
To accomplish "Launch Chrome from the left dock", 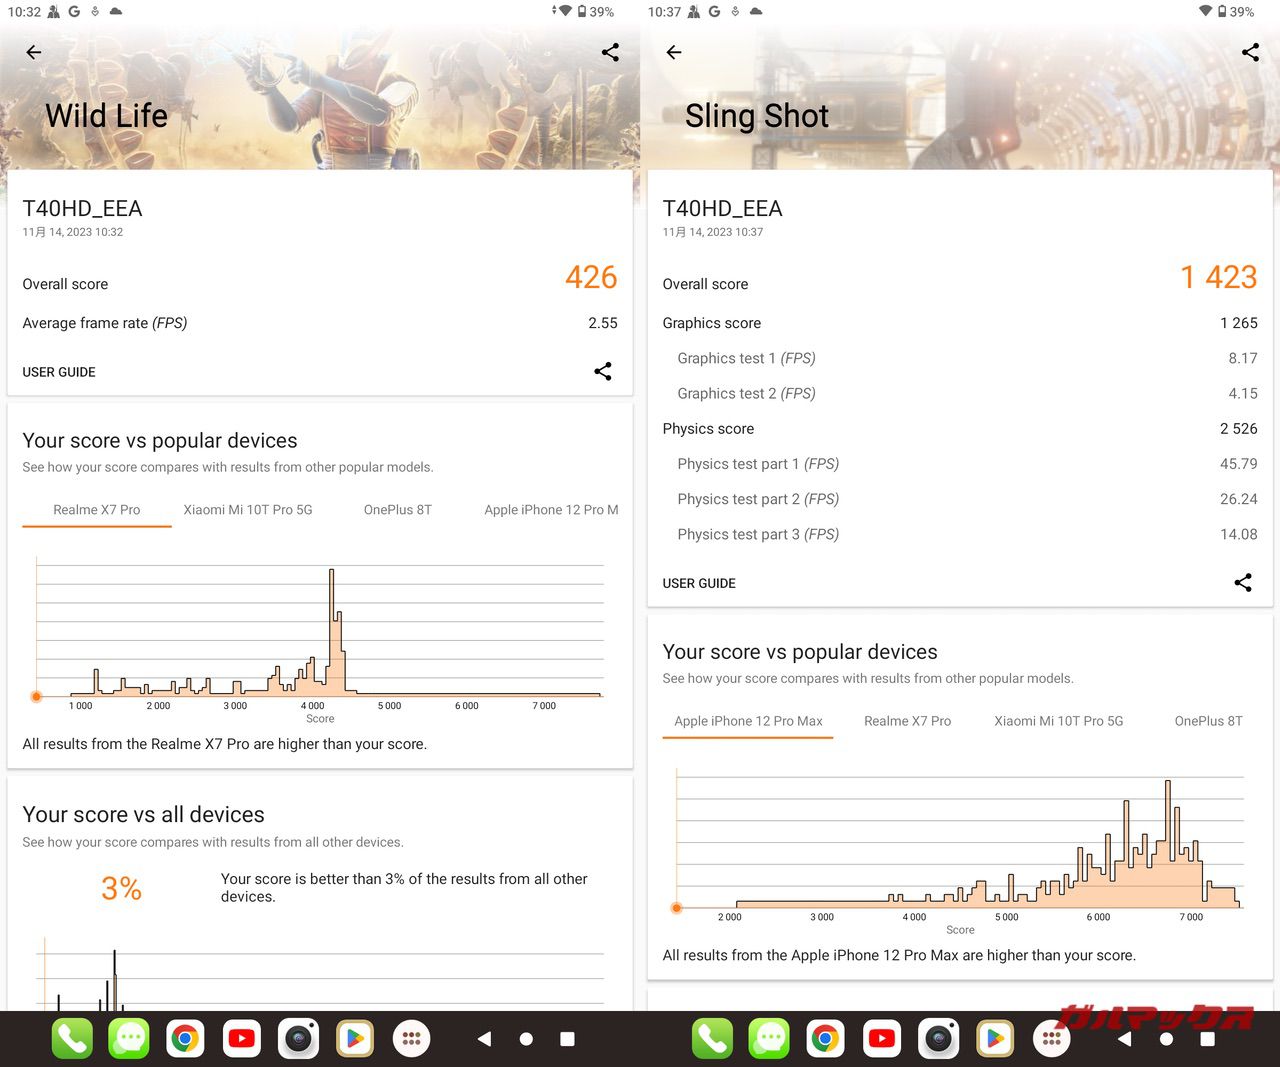I will coord(185,1039).
